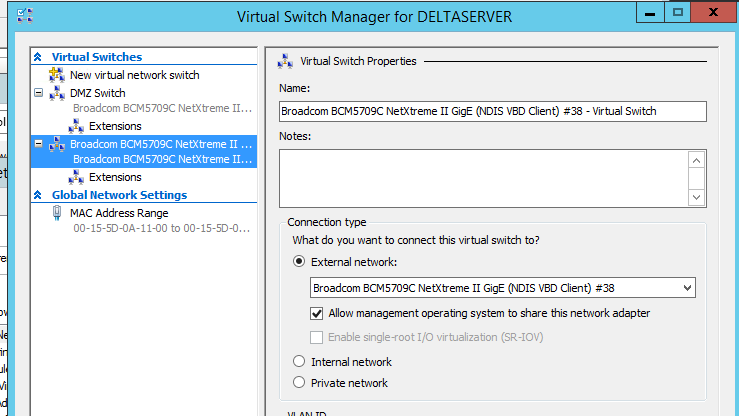The image size is (739, 416).
Task: Click the Virtual Switch Properties header icon
Action: tap(285, 61)
